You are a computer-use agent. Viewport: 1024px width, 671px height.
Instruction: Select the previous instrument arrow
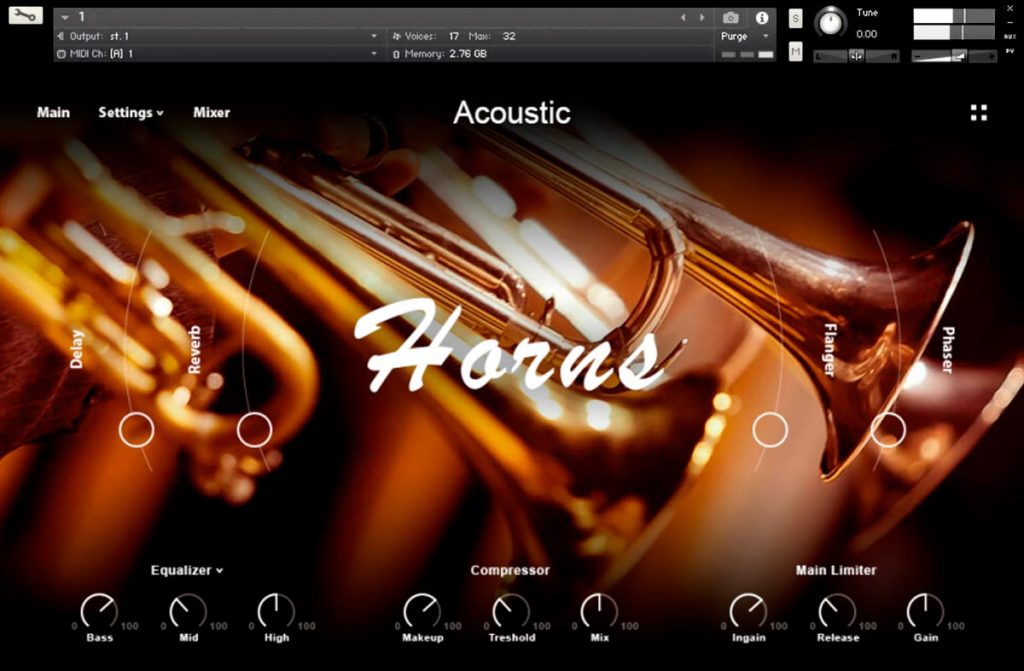pyautogui.click(x=683, y=18)
